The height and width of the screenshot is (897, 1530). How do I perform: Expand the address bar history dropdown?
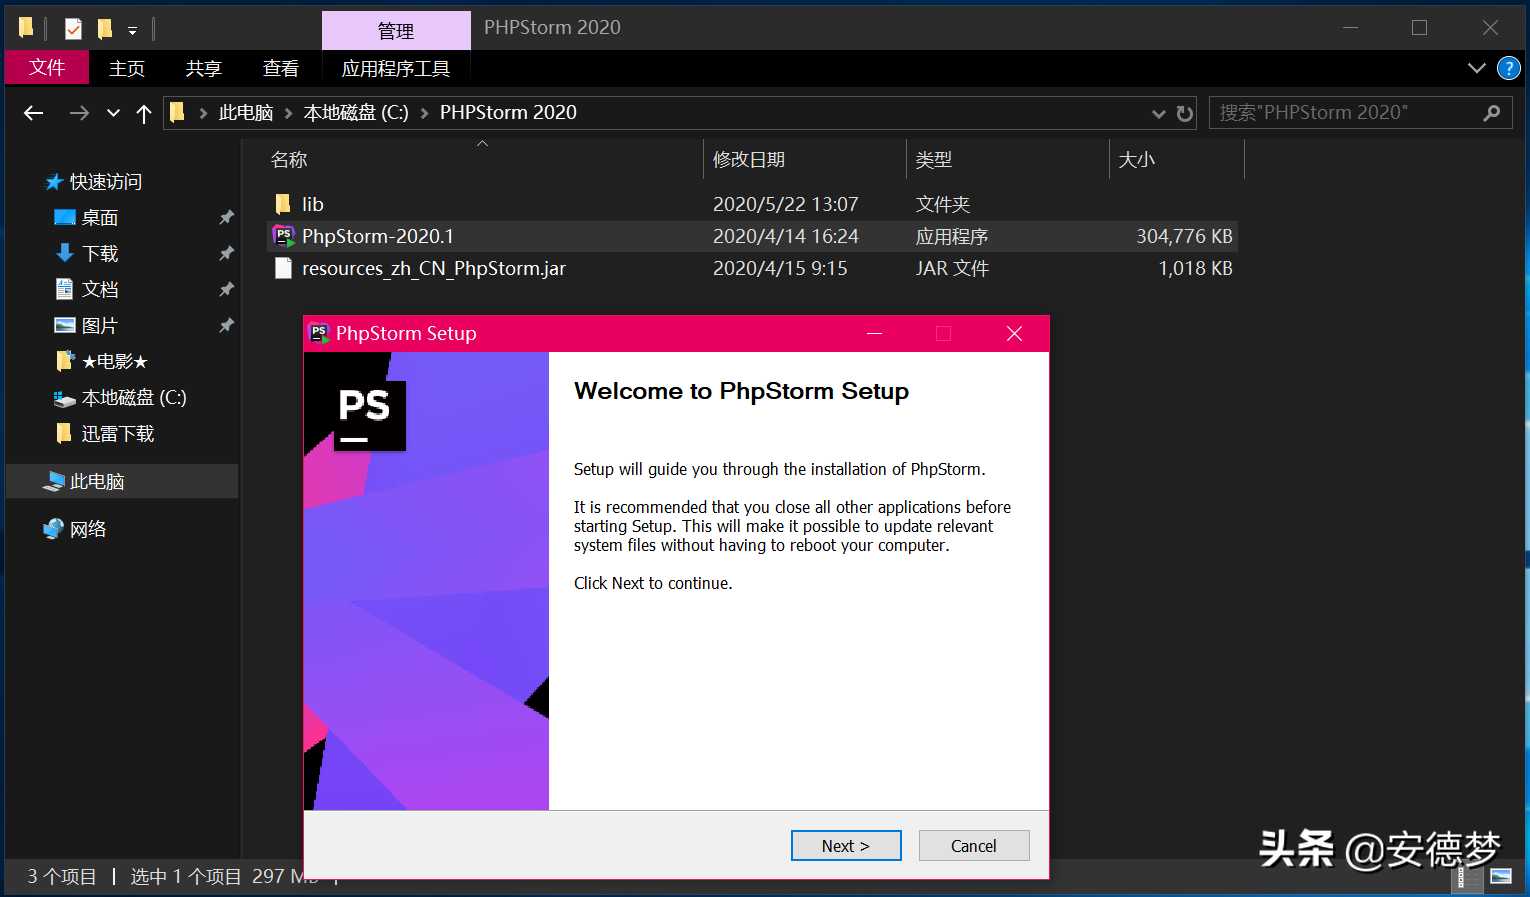coord(1159,113)
